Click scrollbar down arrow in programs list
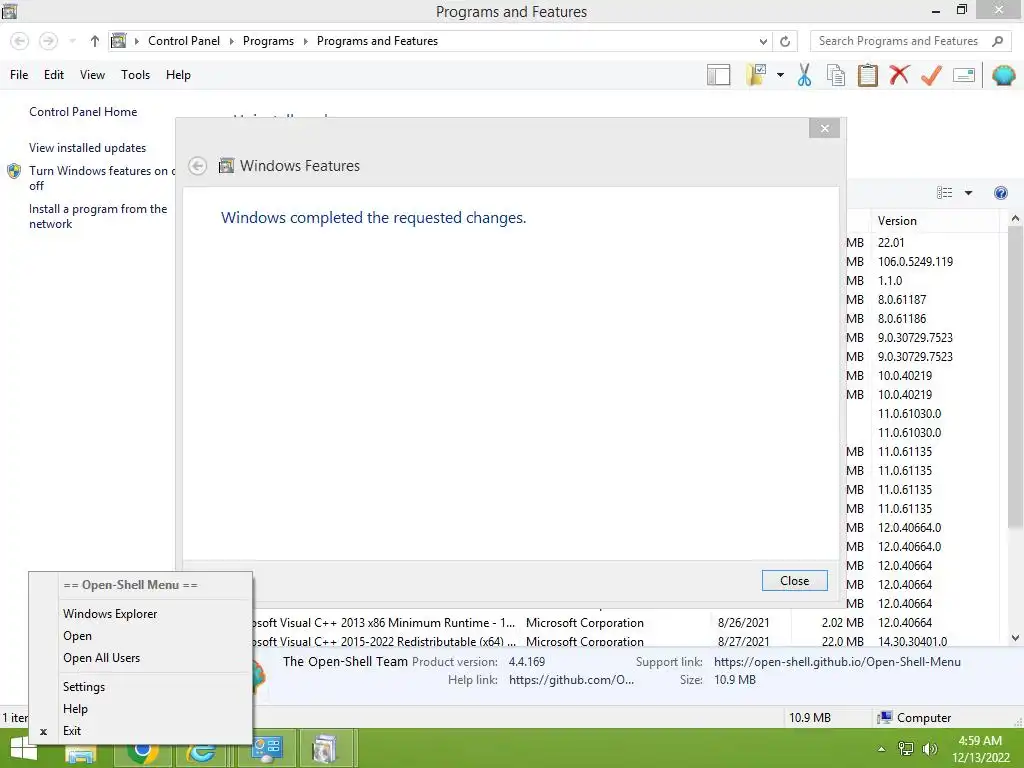This screenshot has height=768, width=1024. tap(1015, 637)
